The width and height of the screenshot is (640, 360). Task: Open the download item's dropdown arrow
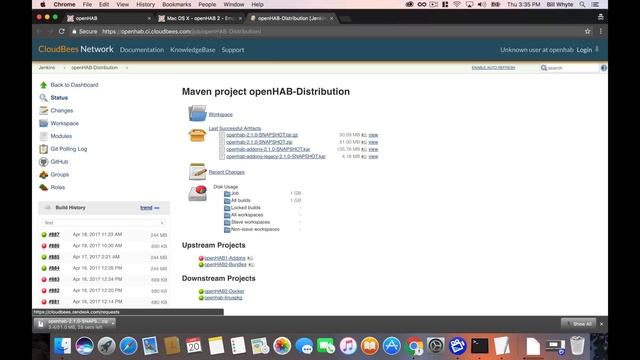click(x=113, y=323)
